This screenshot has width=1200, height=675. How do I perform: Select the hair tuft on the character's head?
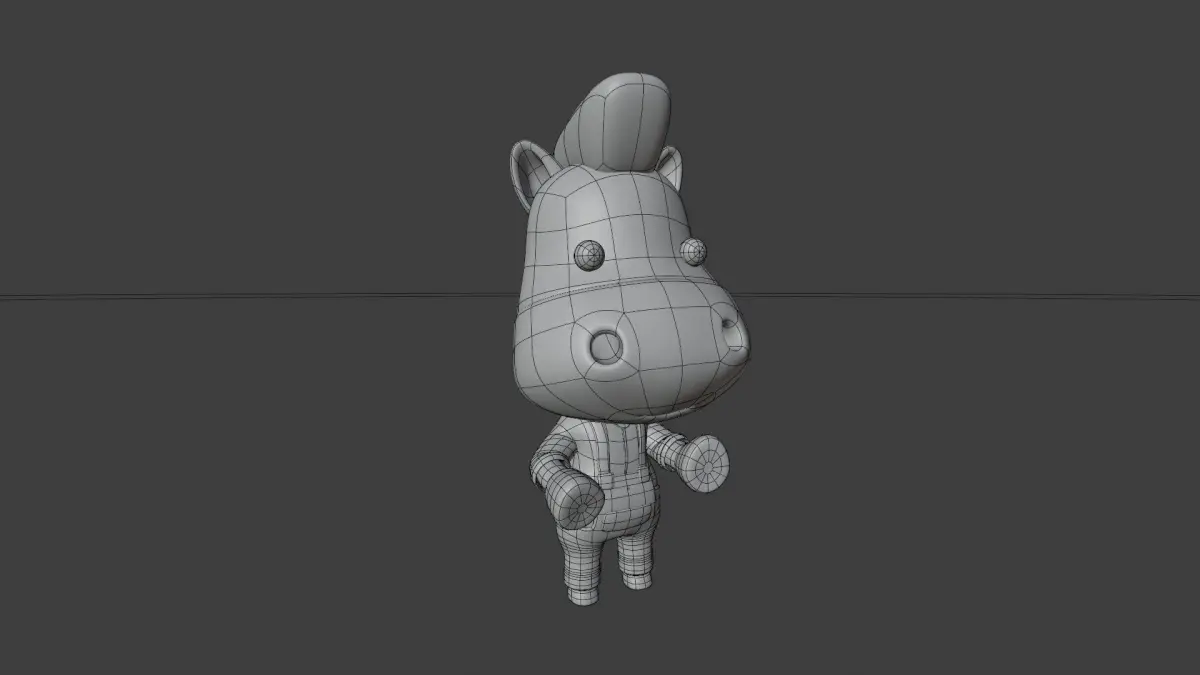pyautogui.click(x=613, y=120)
